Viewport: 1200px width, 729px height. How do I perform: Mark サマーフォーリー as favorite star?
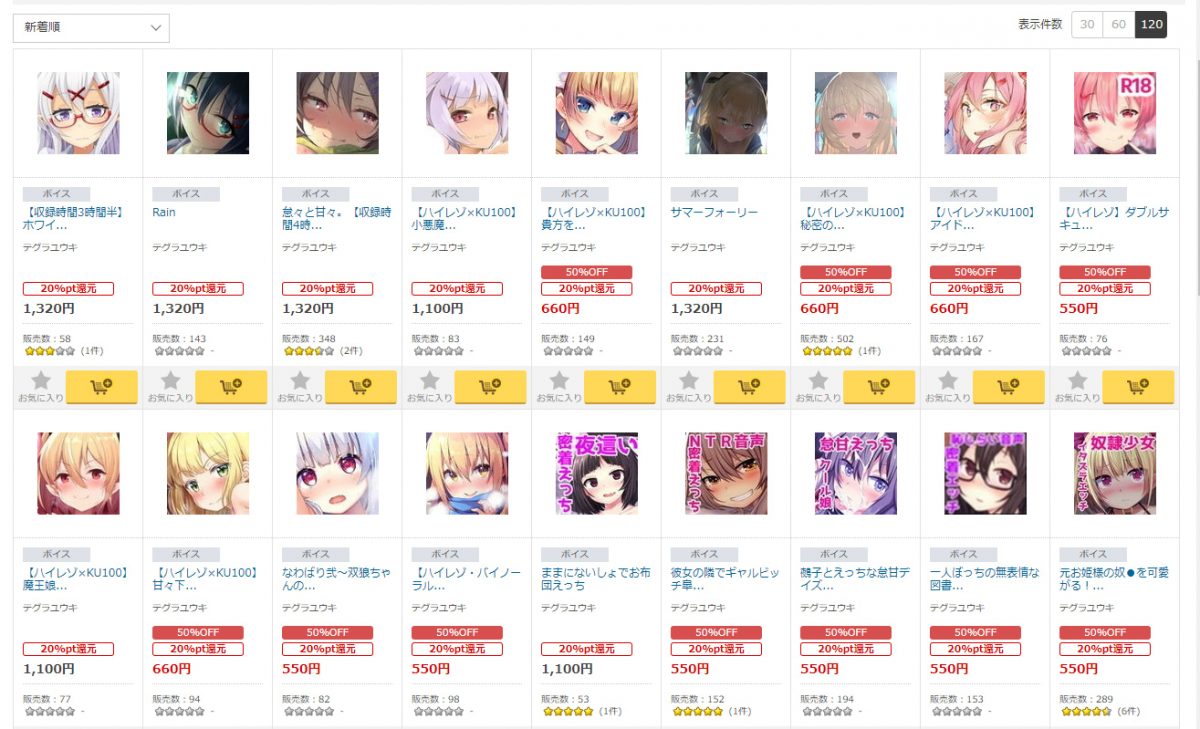pyautogui.click(x=689, y=386)
